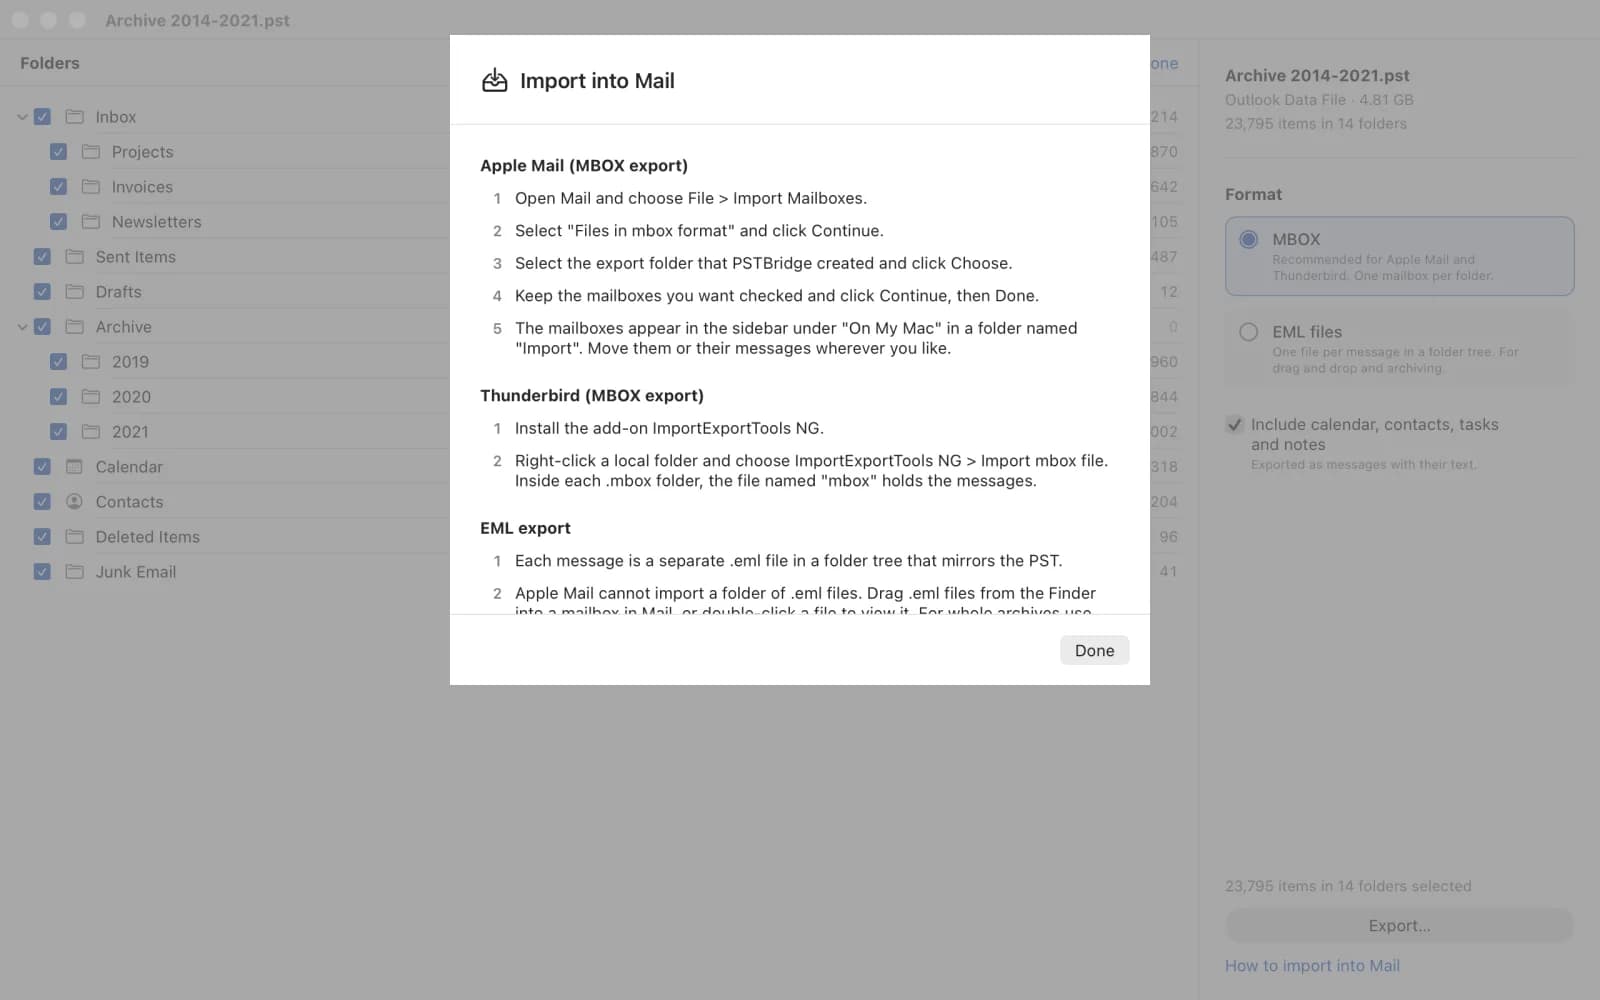The image size is (1600, 1000).
Task: Click the Export... button
Action: [x=1399, y=926]
